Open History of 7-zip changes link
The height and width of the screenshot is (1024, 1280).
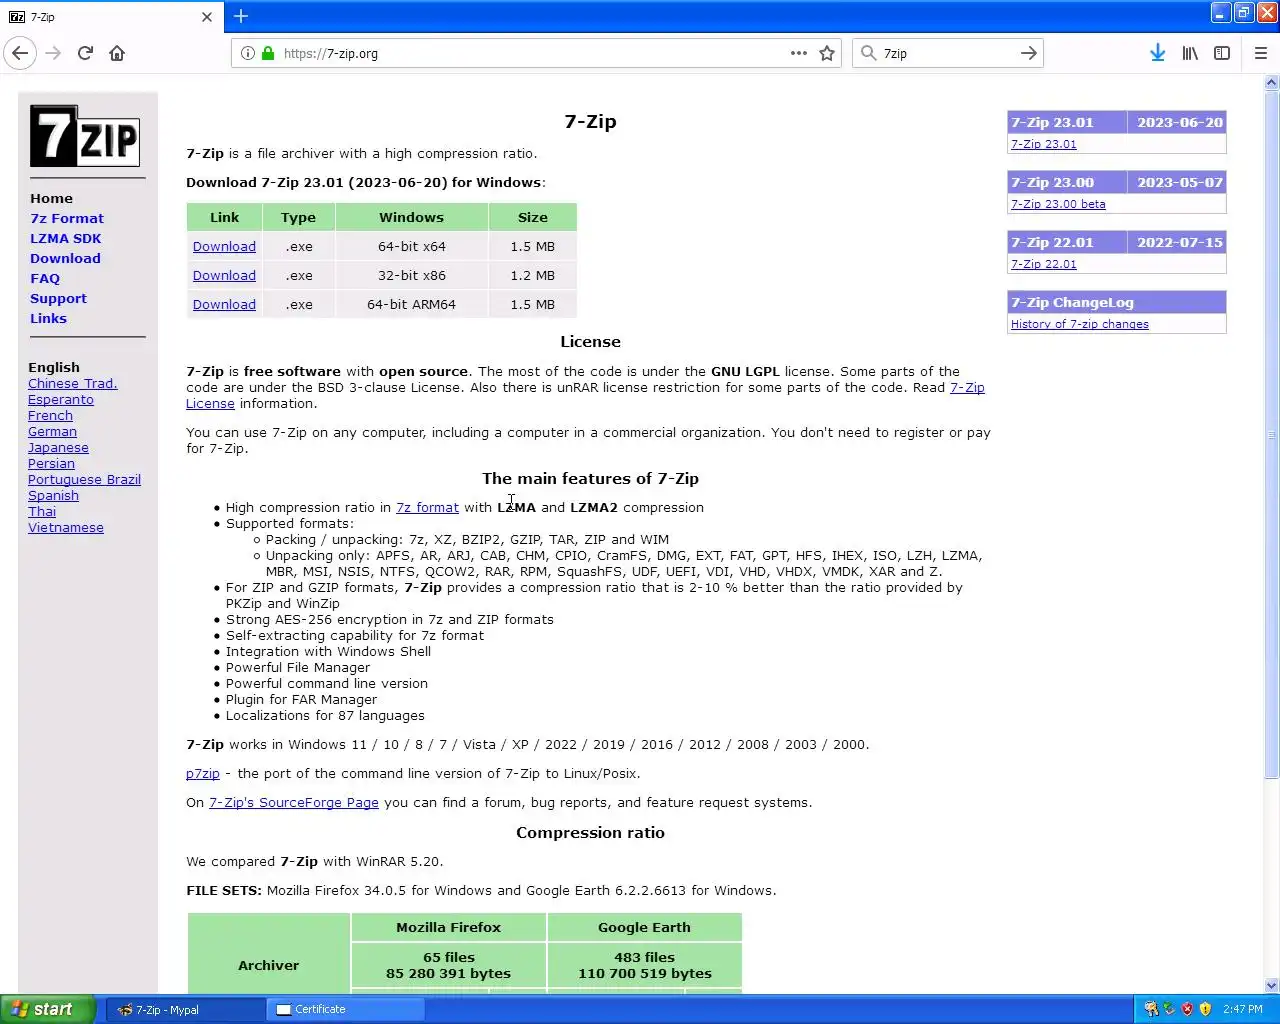1079,324
